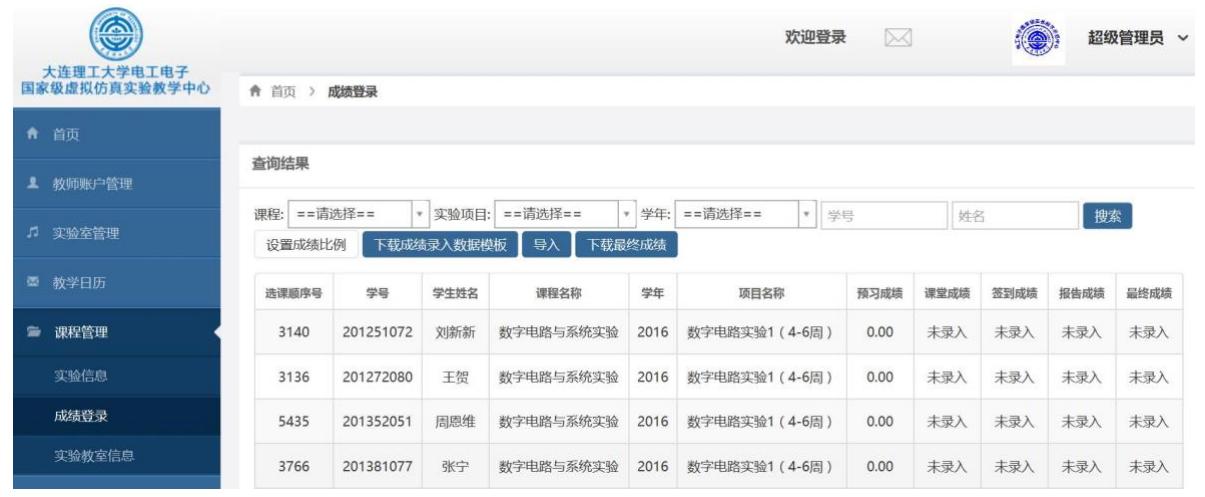Screen dimensions: 1205x497
Task: Open 教学日历 in the sidebar
Action: [x=79, y=282]
